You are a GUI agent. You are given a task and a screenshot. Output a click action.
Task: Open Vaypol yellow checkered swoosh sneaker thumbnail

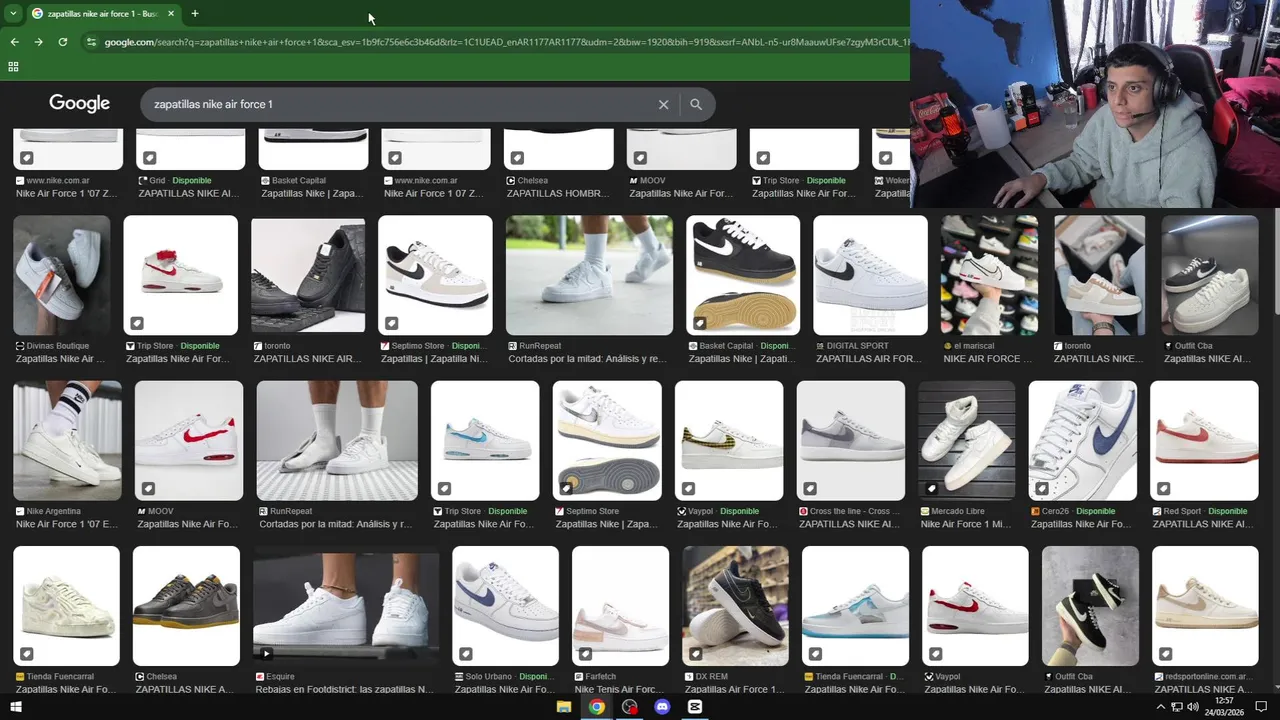(x=729, y=440)
